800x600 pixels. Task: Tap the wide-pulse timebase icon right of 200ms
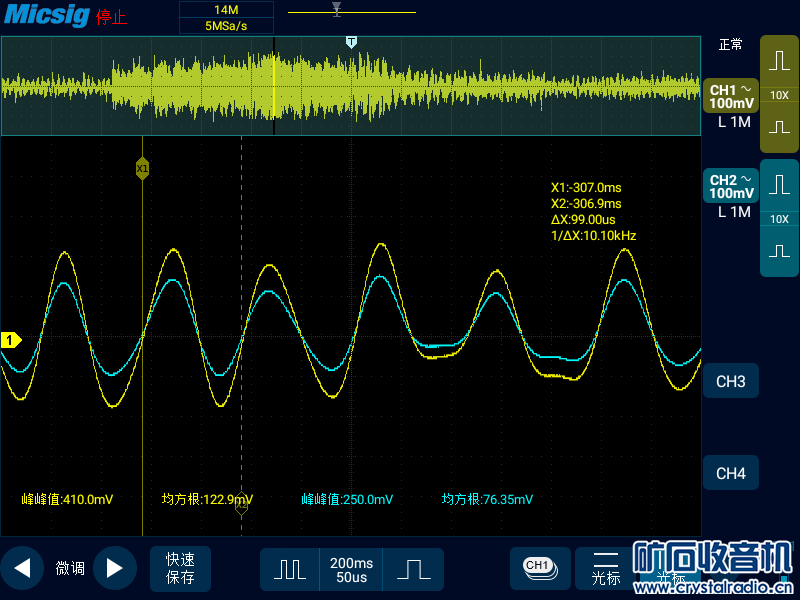point(412,569)
